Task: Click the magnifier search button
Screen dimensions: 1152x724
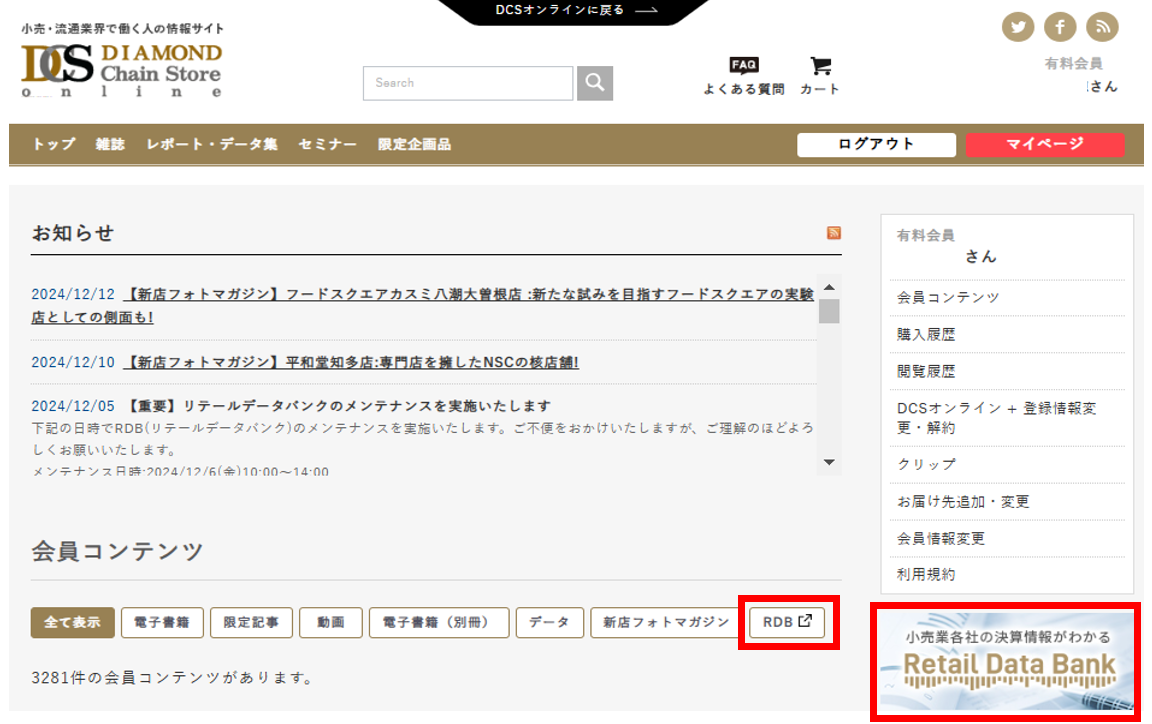Action: pyautogui.click(x=595, y=83)
